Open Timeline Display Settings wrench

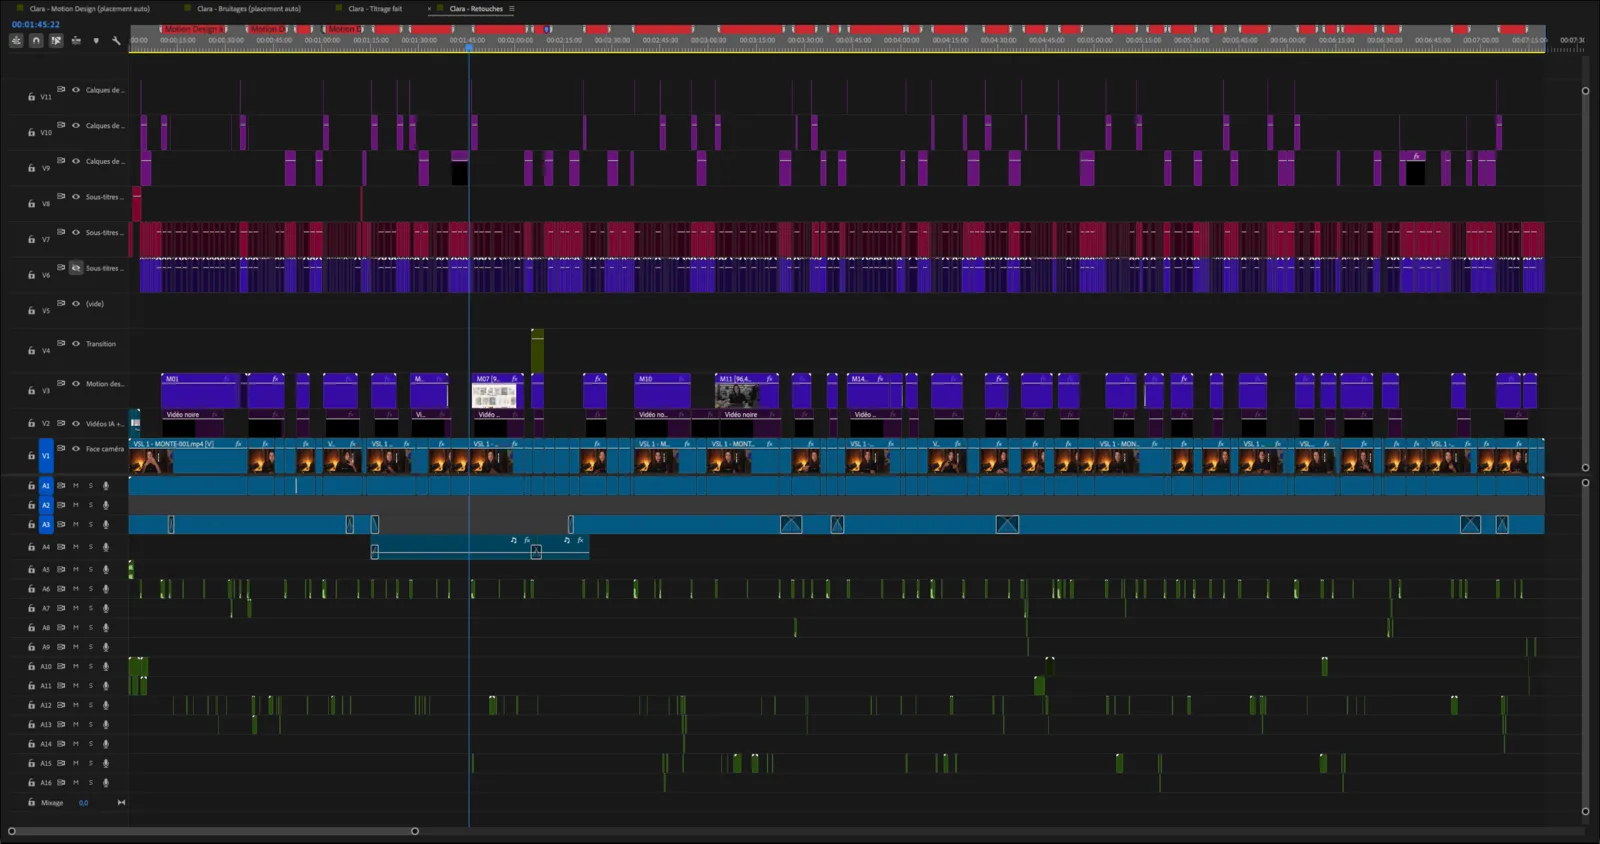[116, 41]
